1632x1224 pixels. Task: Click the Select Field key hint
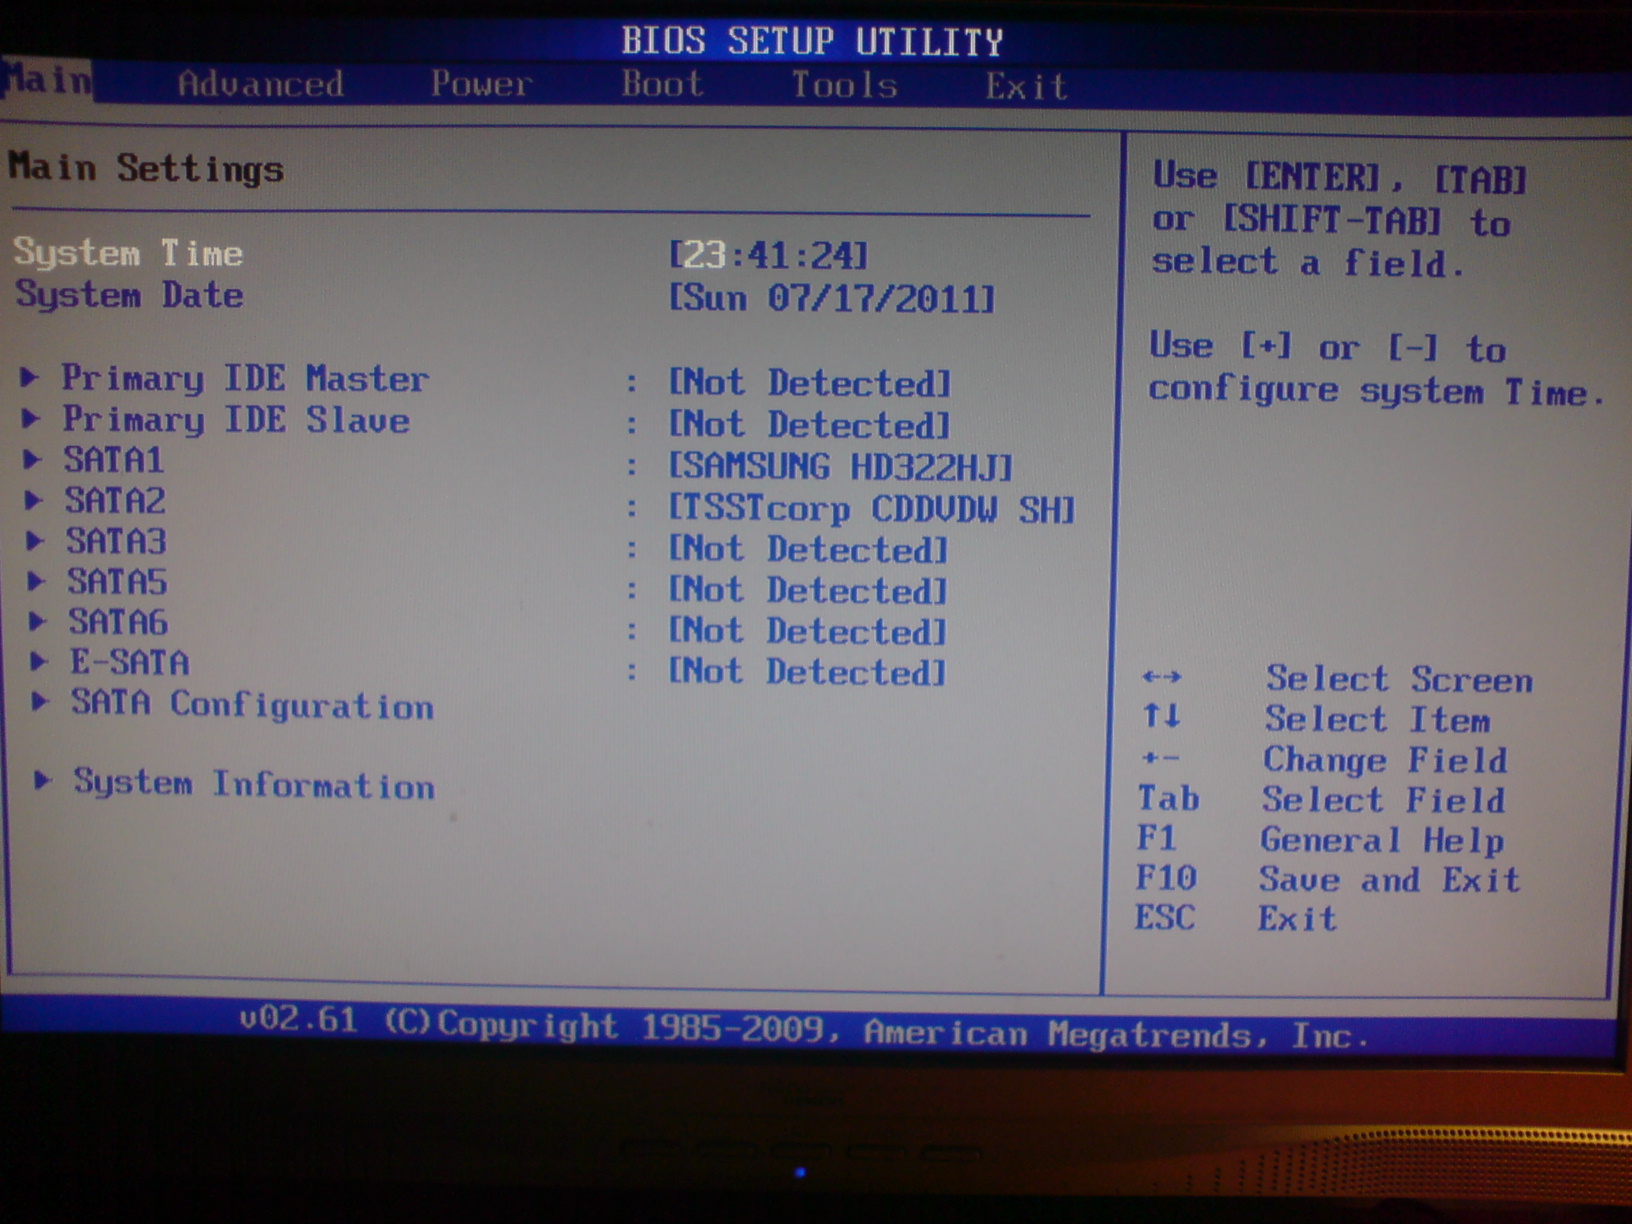click(x=1382, y=801)
